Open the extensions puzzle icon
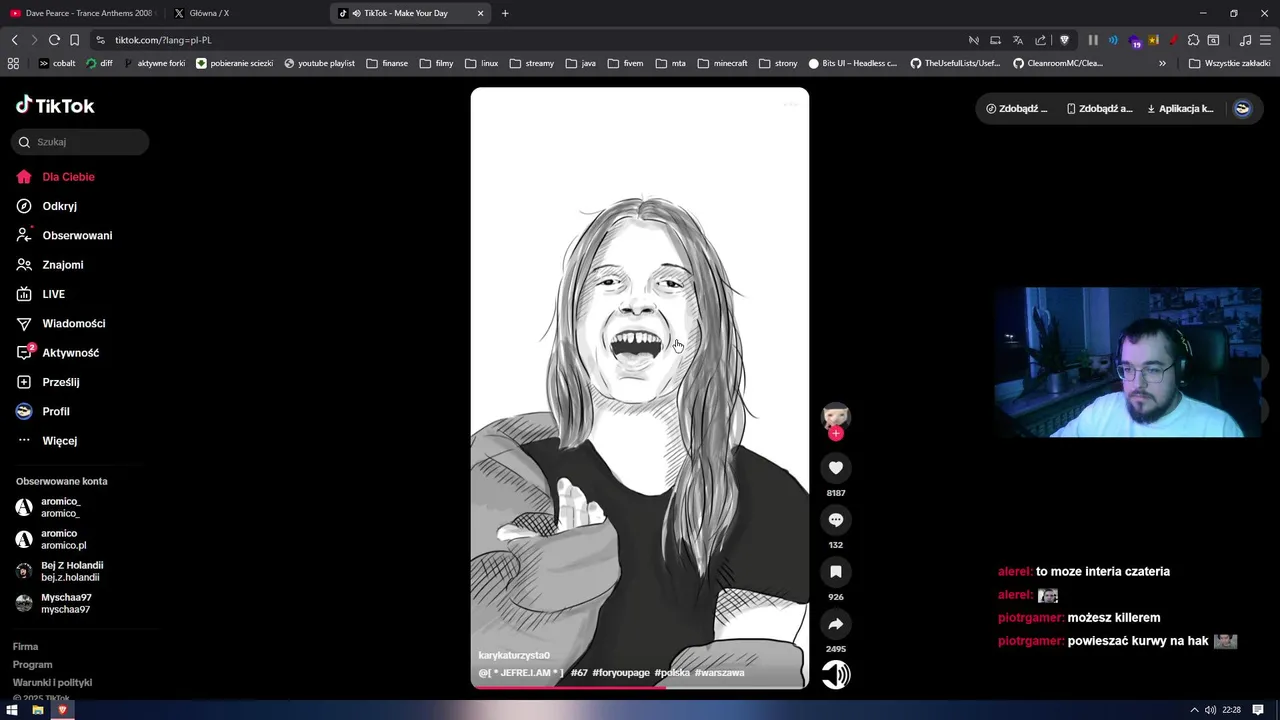The height and width of the screenshot is (720, 1280). (x=1193, y=40)
